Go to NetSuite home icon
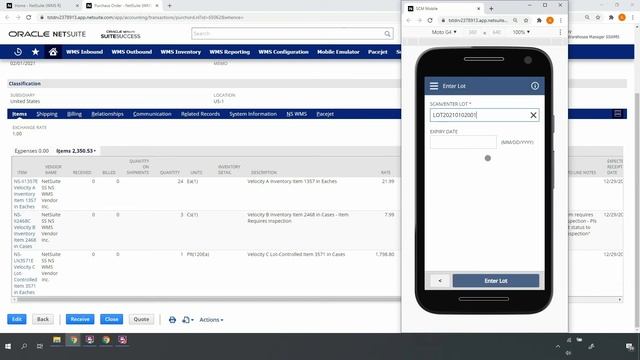 pos(53,52)
